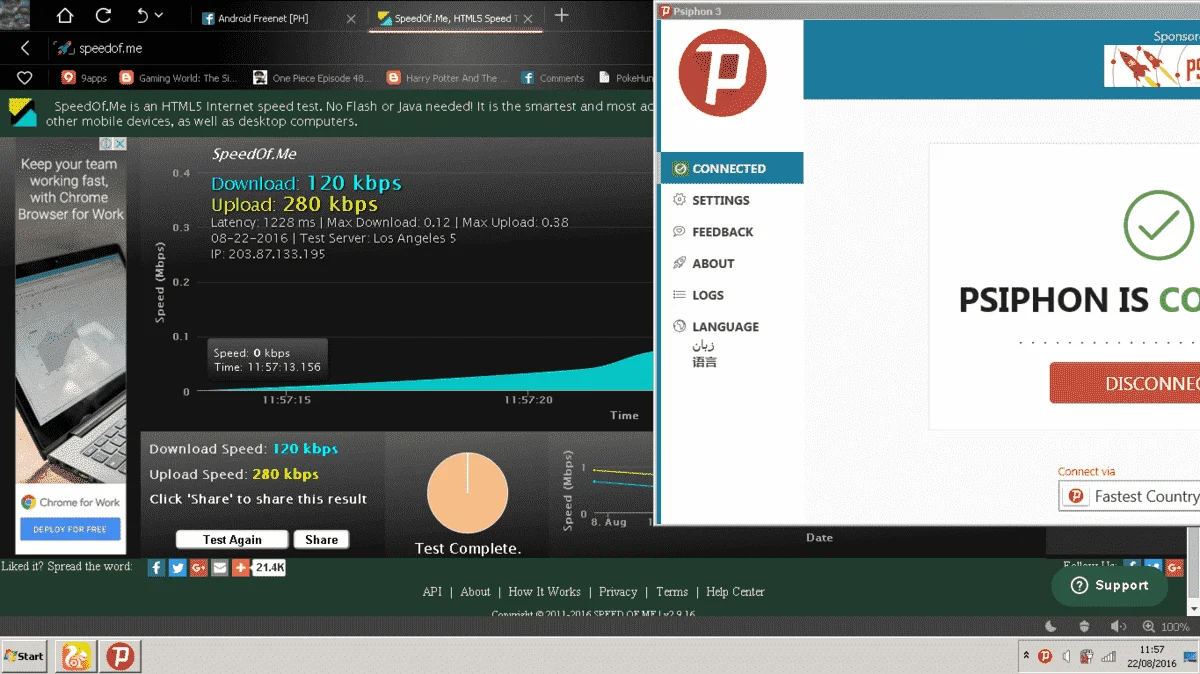The height and width of the screenshot is (674, 1200).
Task: Click the undo closed tab arrow
Action: pos(142,16)
